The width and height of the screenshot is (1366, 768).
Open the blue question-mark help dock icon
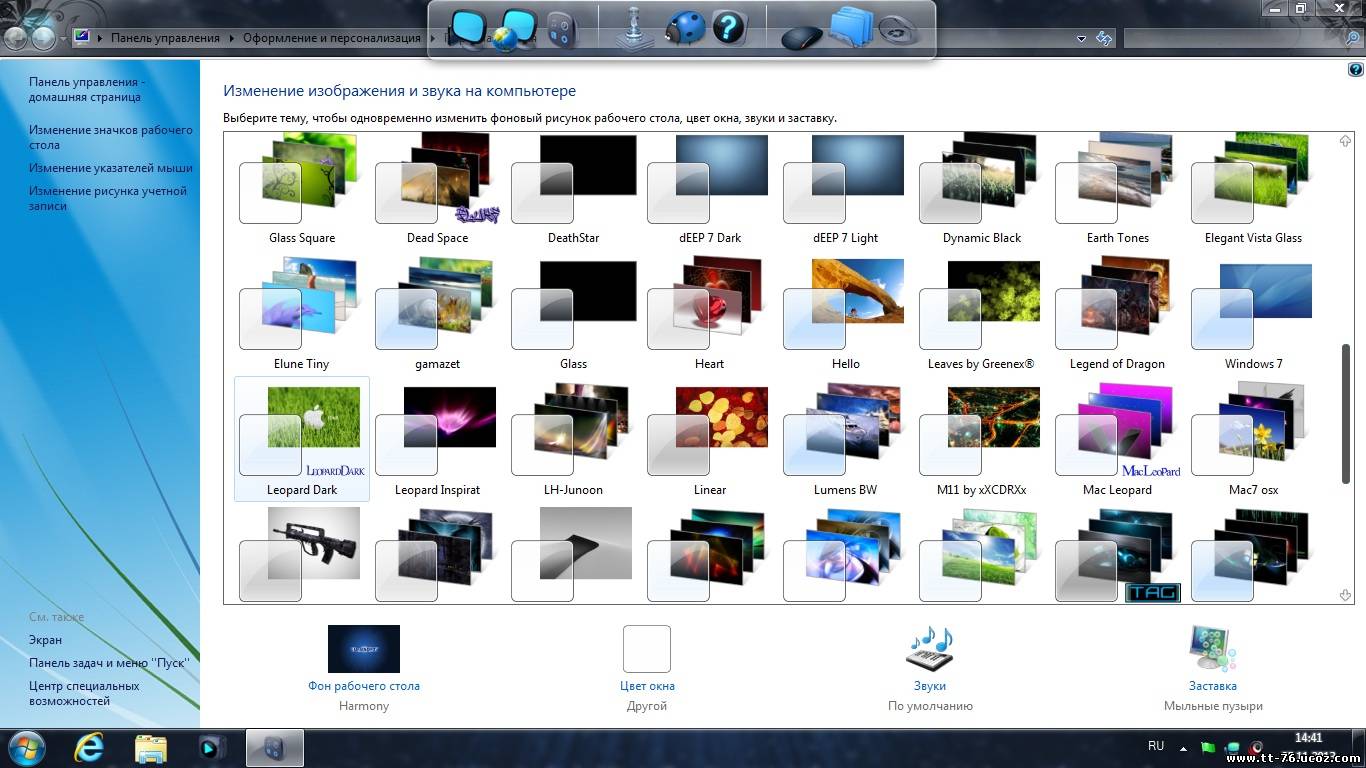click(x=729, y=26)
